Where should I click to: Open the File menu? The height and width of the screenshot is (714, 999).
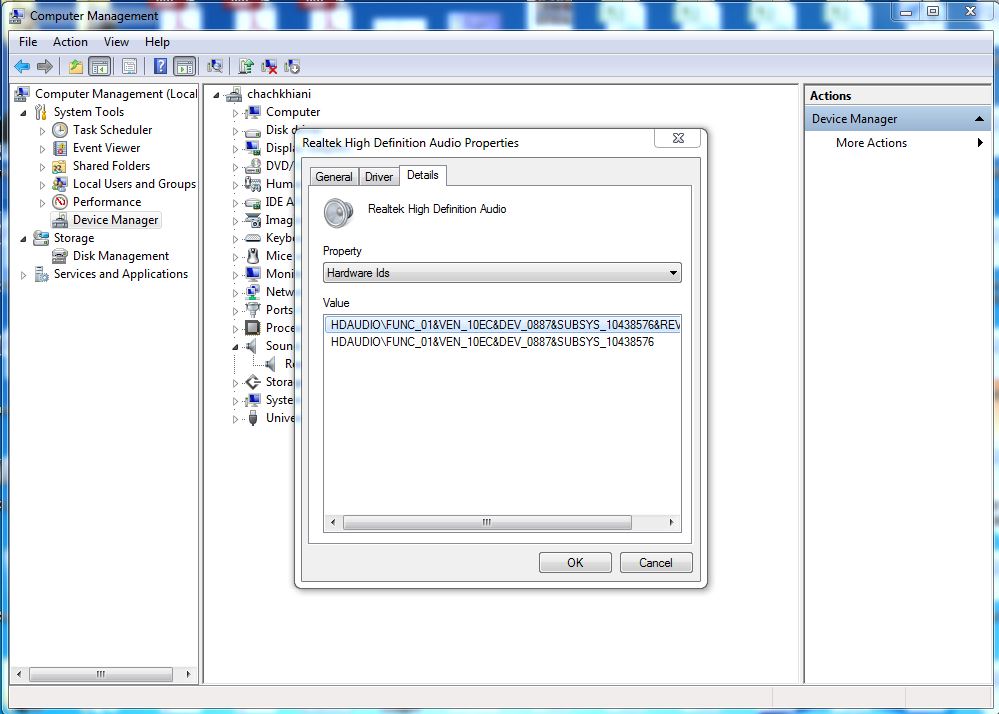(28, 42)
